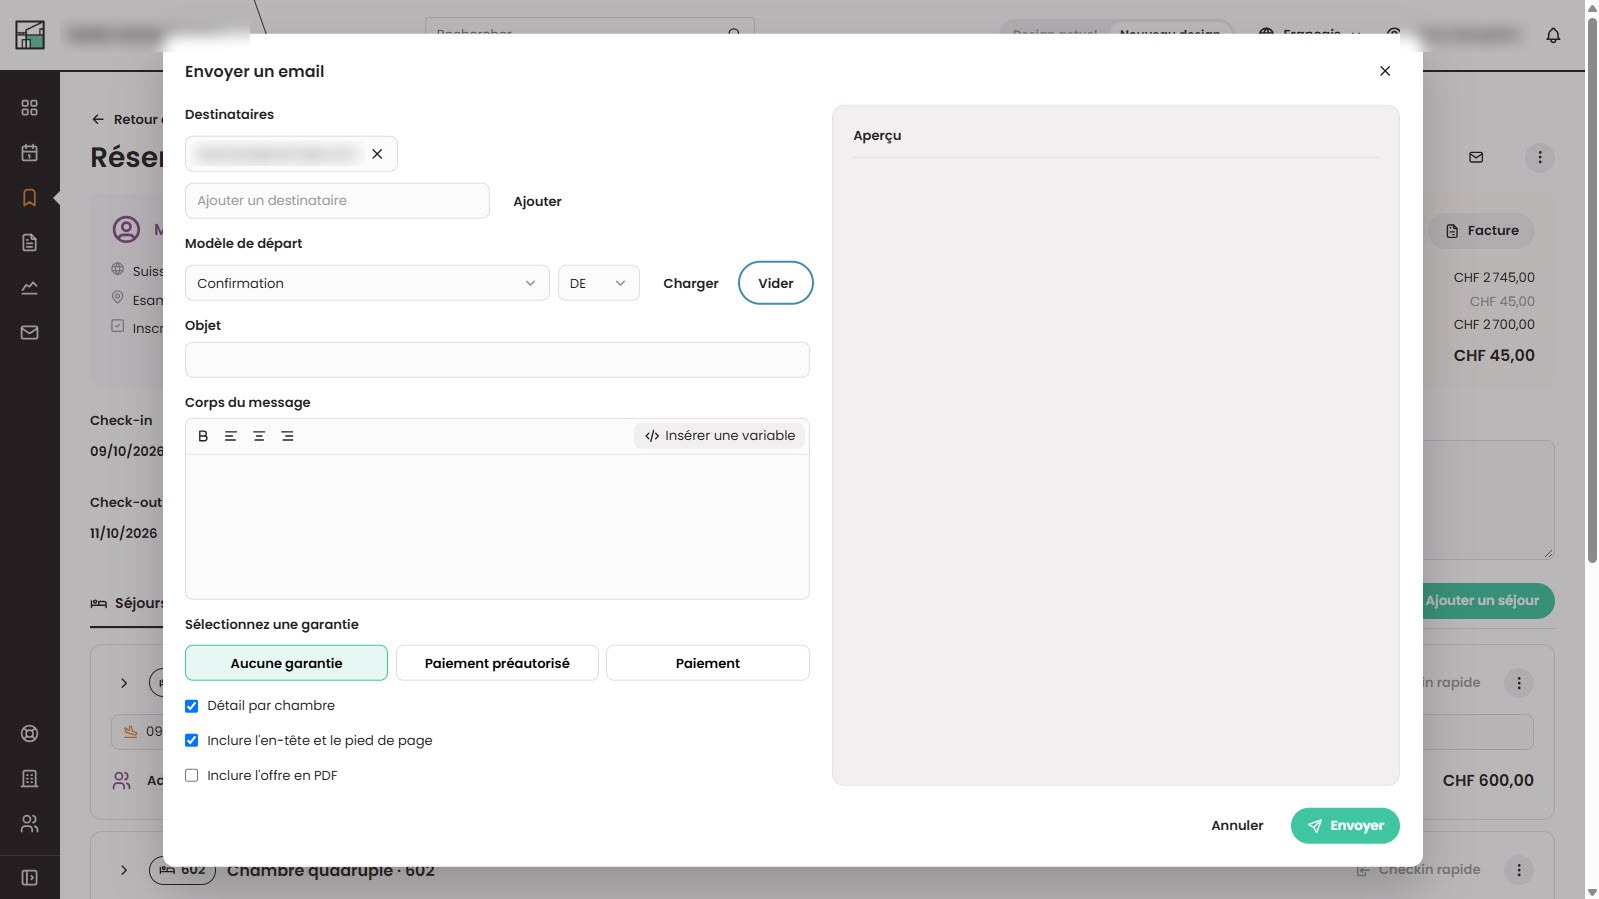Send the email with Envoyer

1345,826
